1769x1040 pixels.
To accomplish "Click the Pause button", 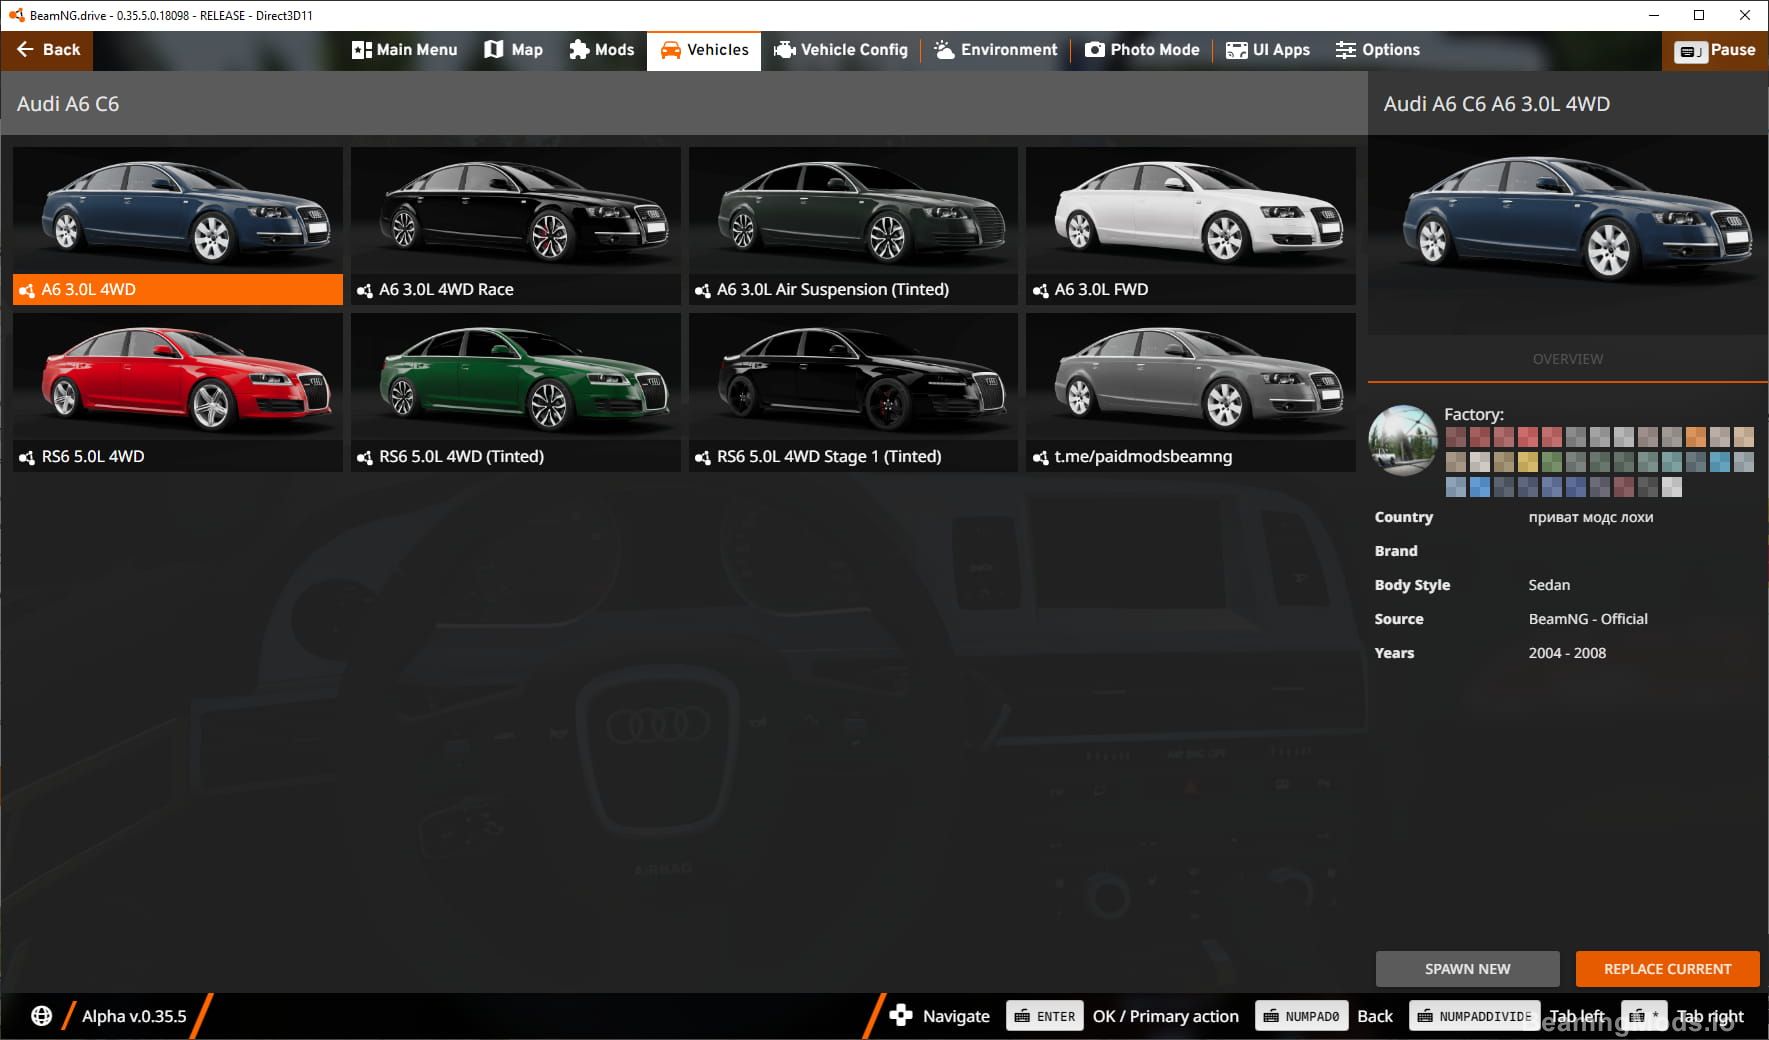I will [1715, 51].
